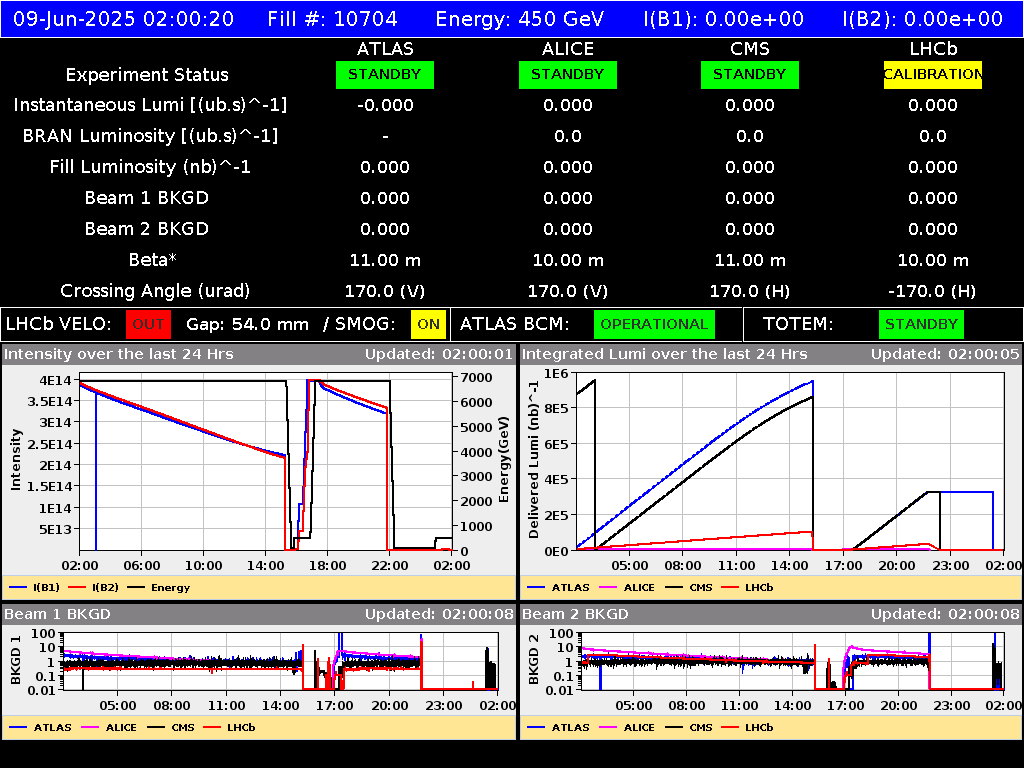The image size is (1024, 768).
Task: Click the 'Crossing Angle (urad)' row label
Action: point(155,291)
